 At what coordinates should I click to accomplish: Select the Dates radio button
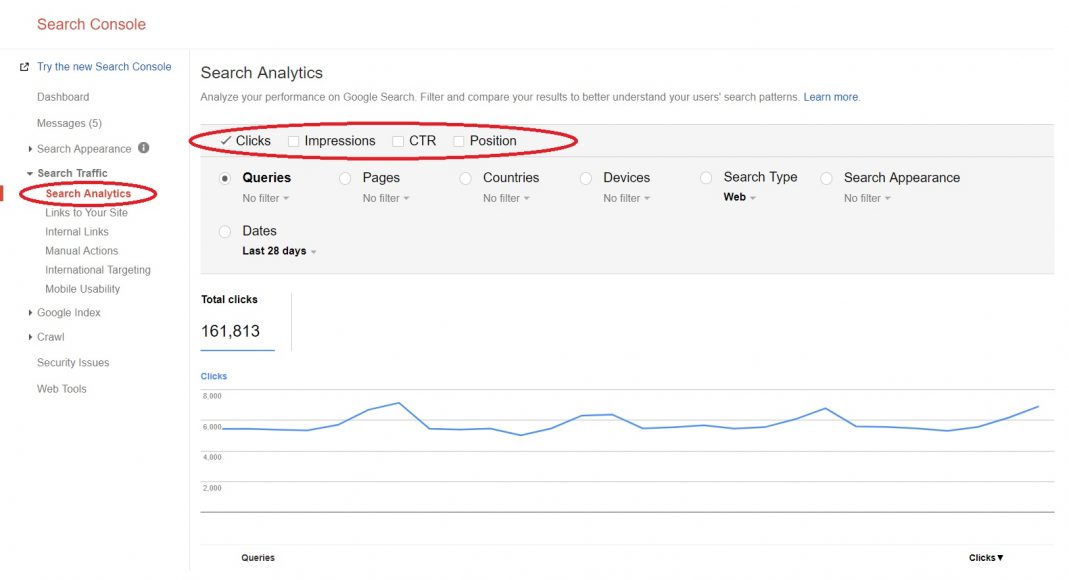coord(225,231)
